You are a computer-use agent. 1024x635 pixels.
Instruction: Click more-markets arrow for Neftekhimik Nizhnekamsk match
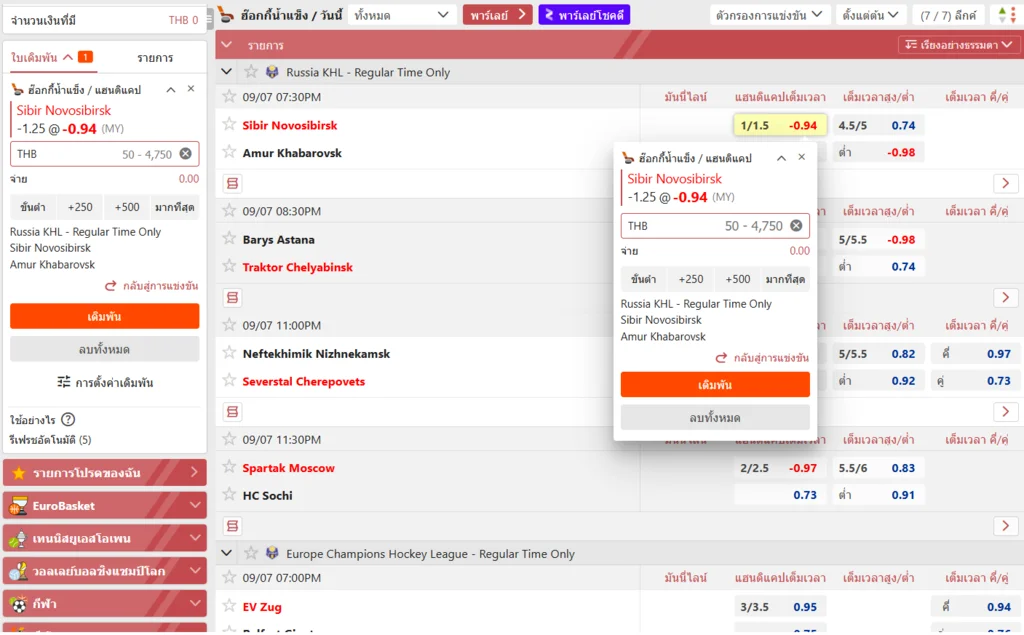click(1005, 412)
